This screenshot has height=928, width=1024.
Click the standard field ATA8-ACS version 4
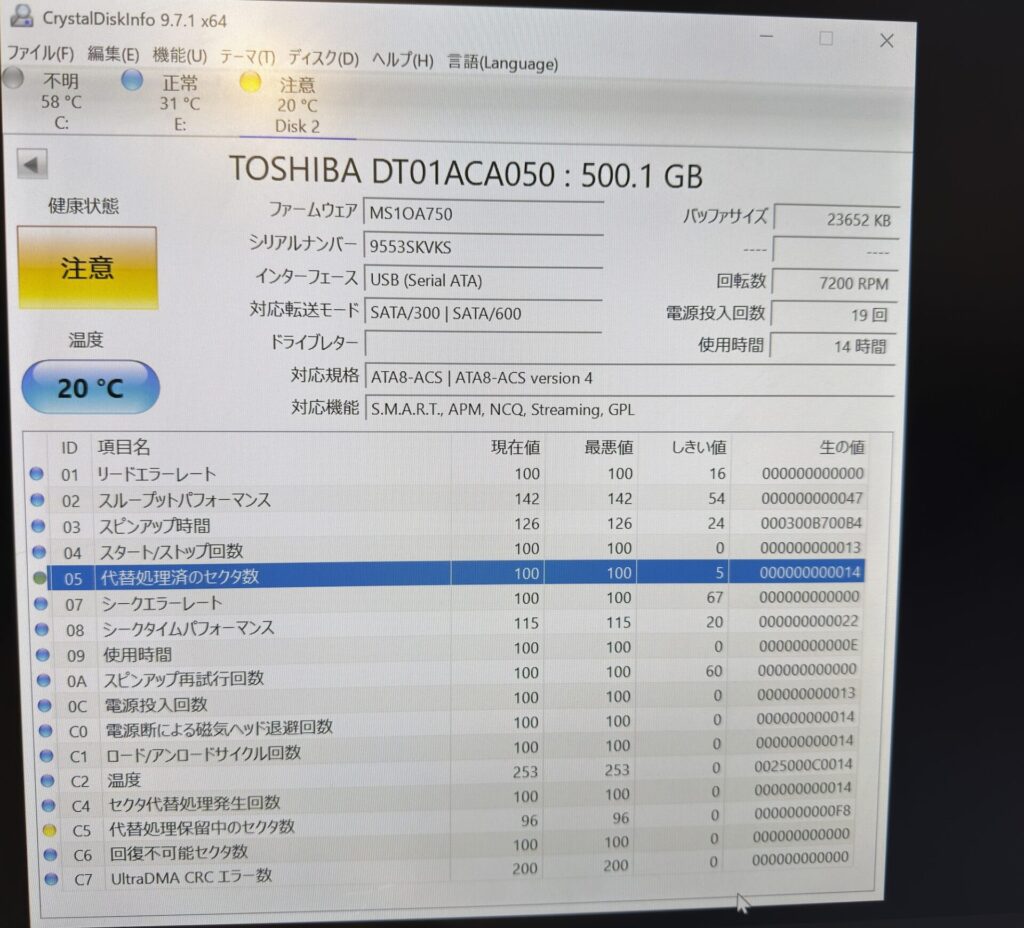(629, 377)
